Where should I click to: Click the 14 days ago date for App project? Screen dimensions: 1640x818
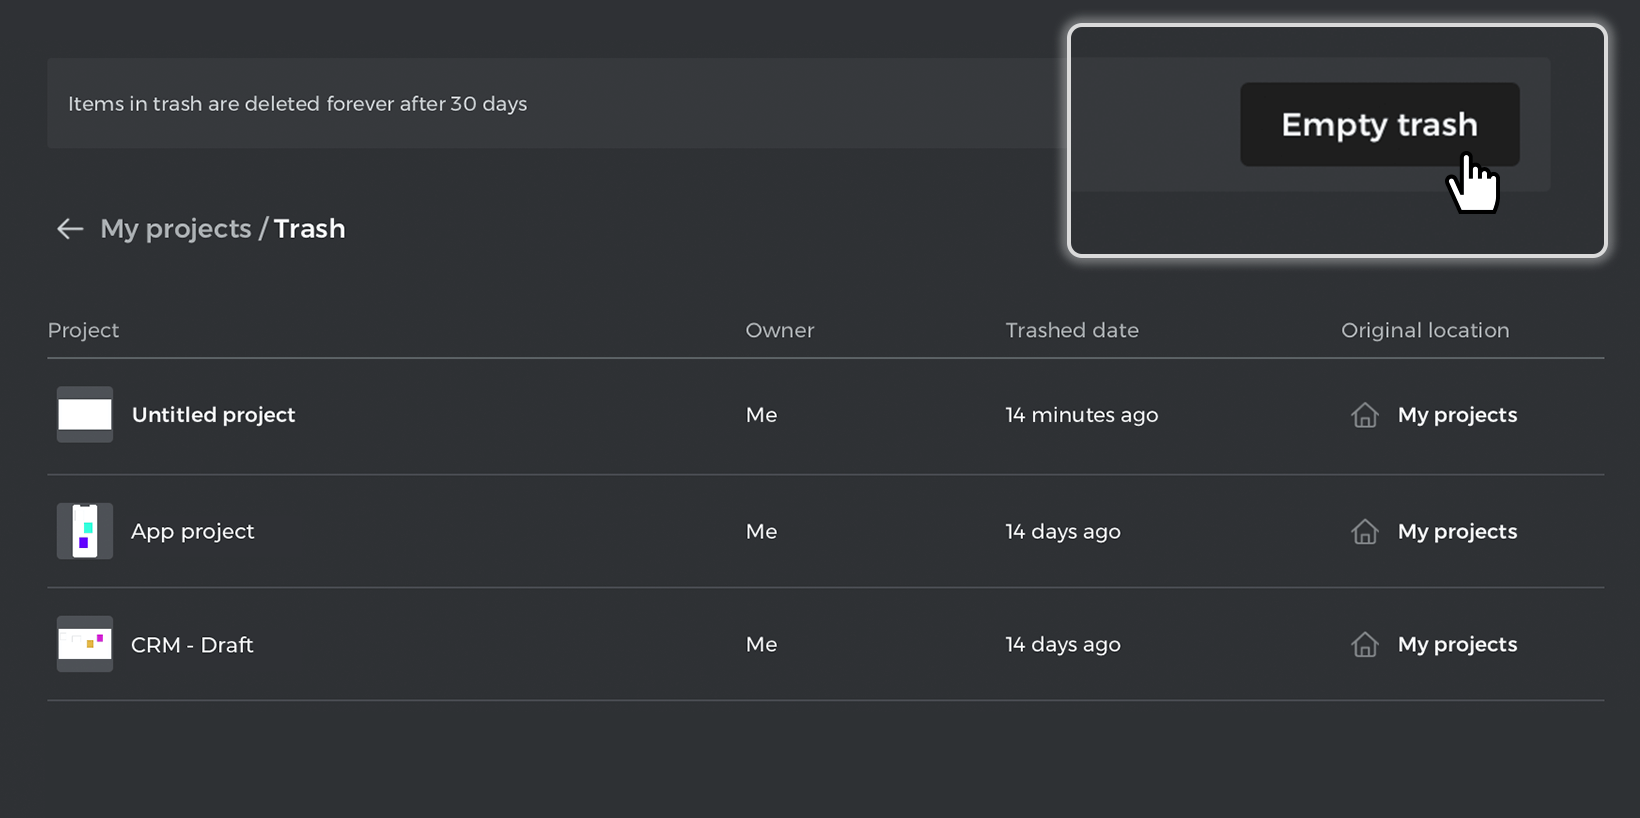1063,532
